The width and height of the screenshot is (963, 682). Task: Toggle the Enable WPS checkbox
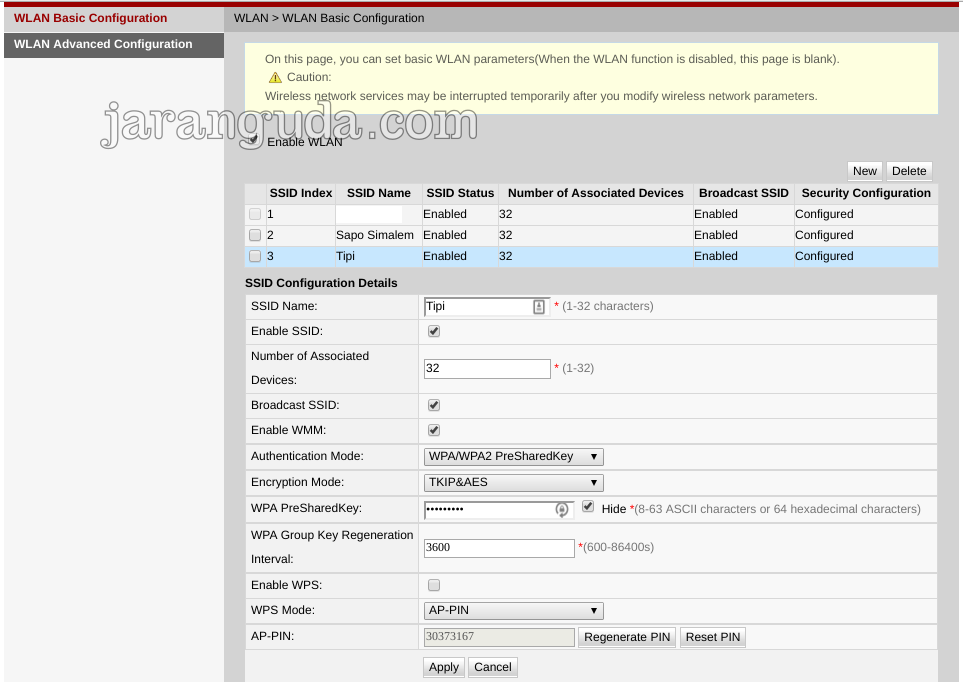(434, 585)
